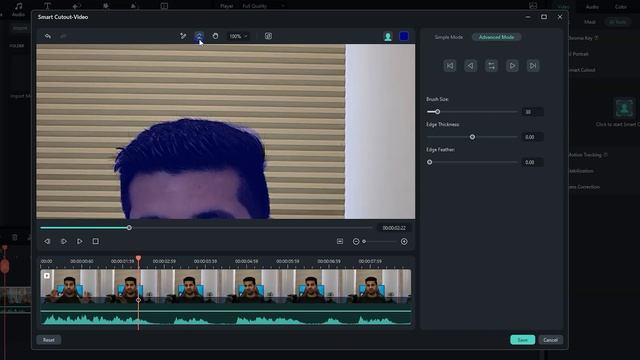Switch to Audio tab in properties panel

[x=592, y=7]
